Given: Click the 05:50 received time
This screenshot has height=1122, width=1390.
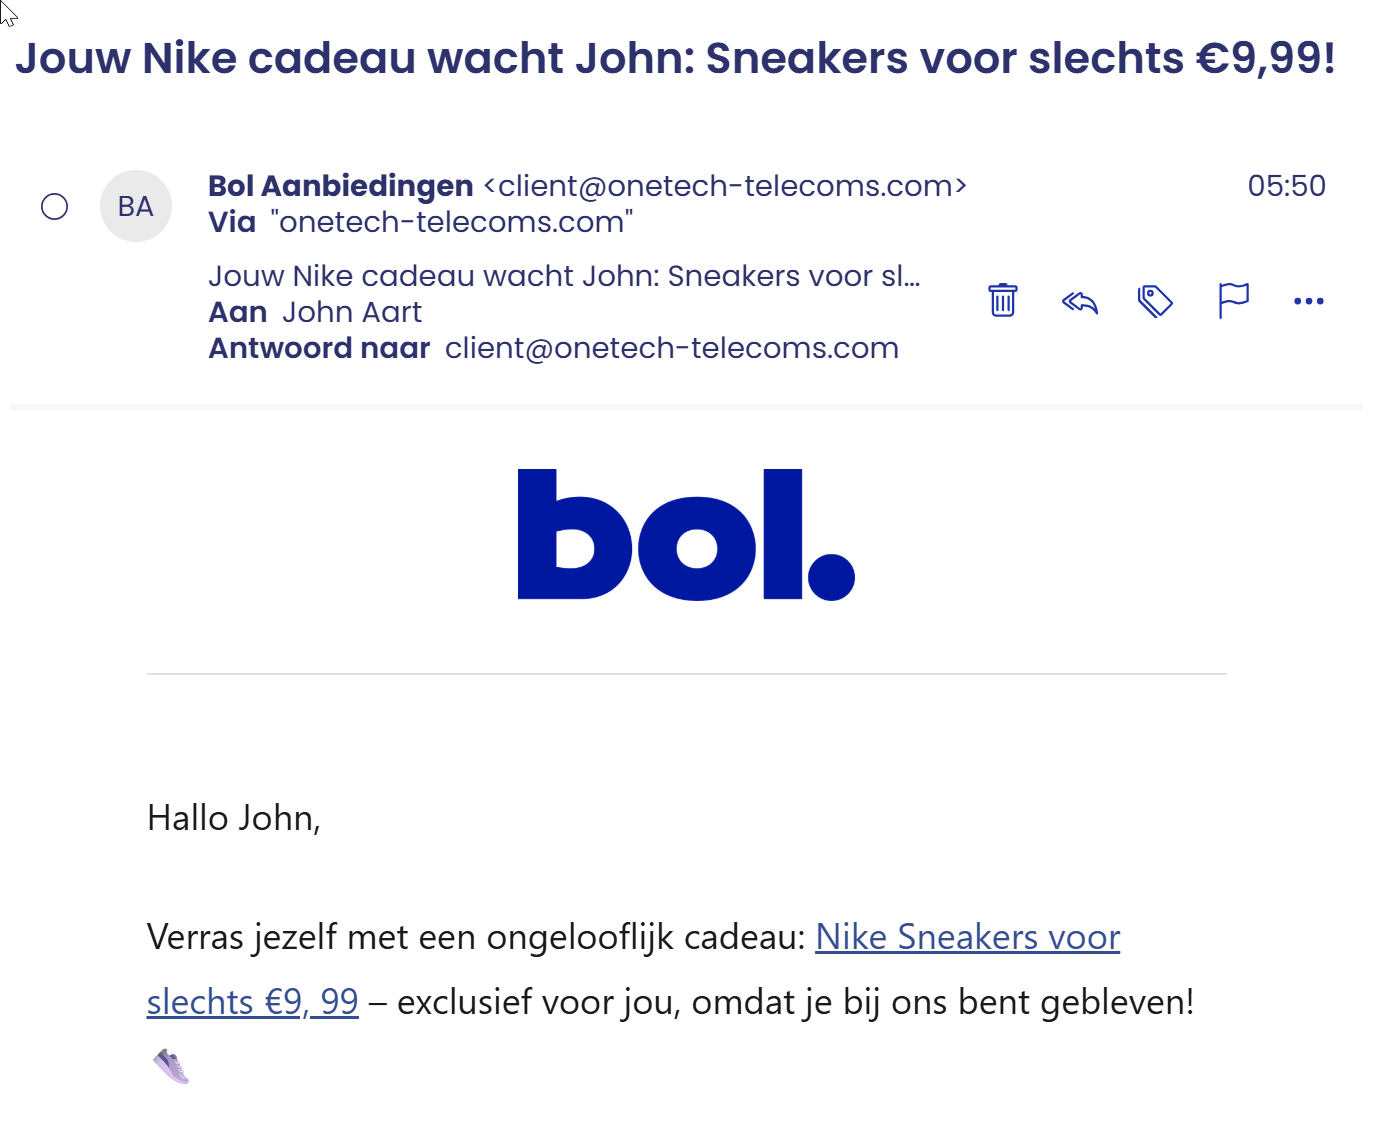Looking at the screenshot, I should tap(1286, 186).
